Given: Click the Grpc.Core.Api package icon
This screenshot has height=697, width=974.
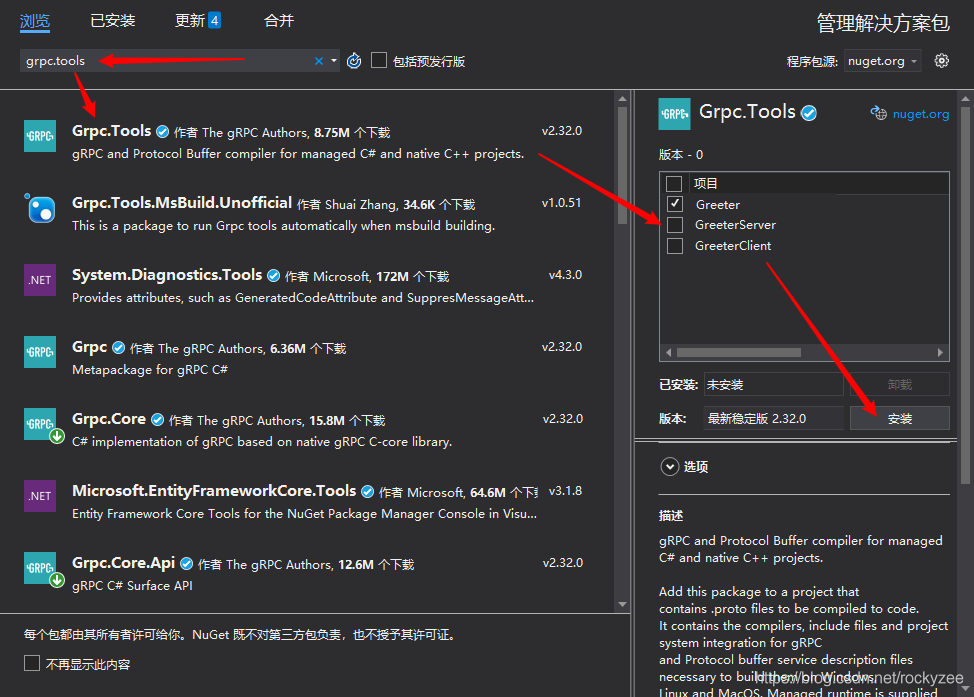Looking at the screenshot, I should point(40,568).
